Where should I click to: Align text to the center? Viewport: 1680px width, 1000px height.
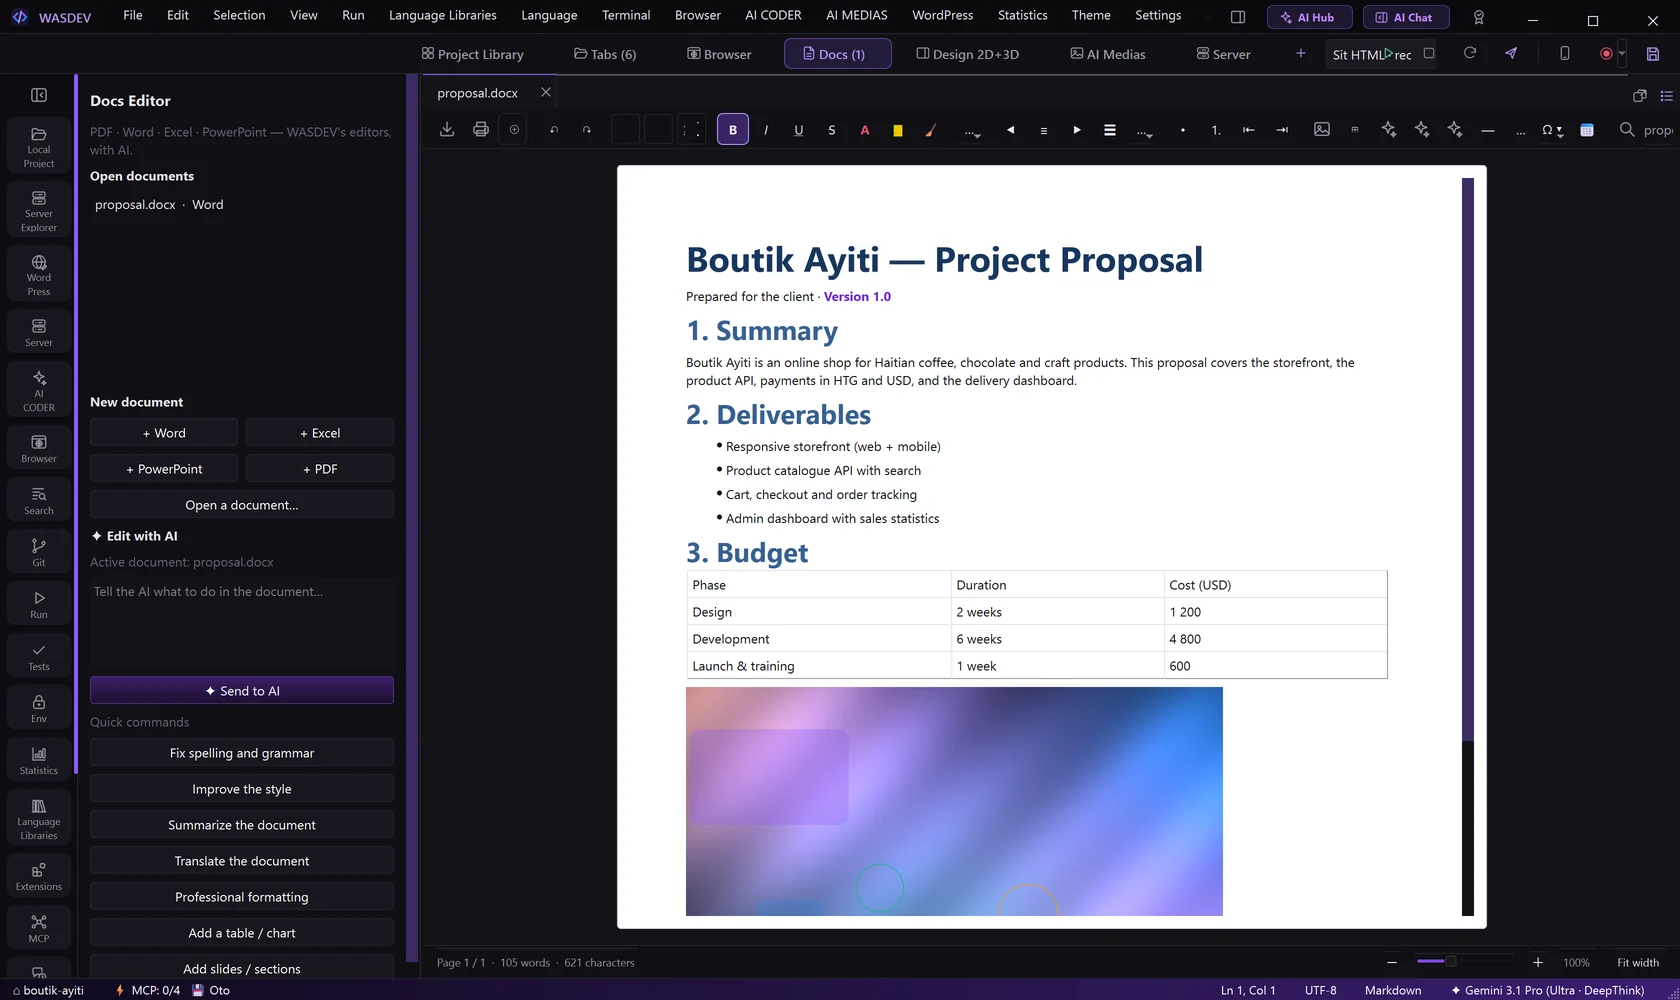tap(1044, 130)
